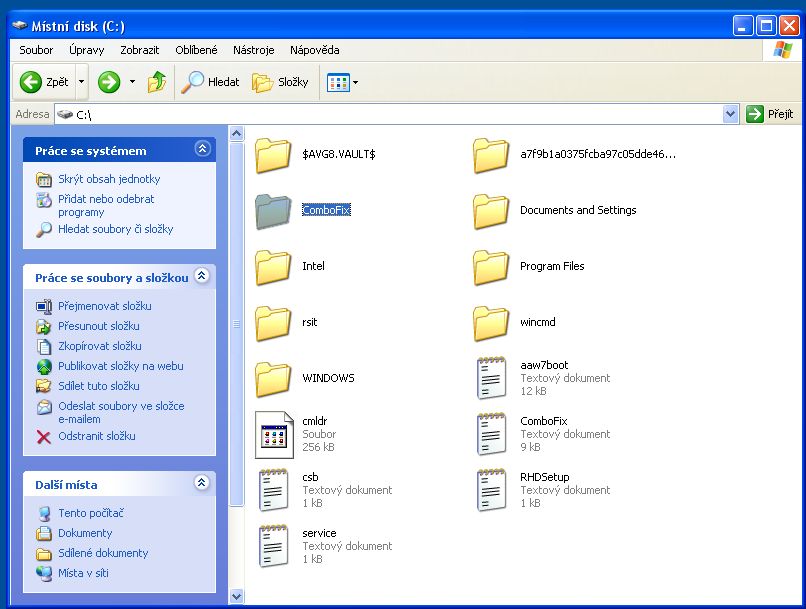Go up one folder level icon

[157, 82]
